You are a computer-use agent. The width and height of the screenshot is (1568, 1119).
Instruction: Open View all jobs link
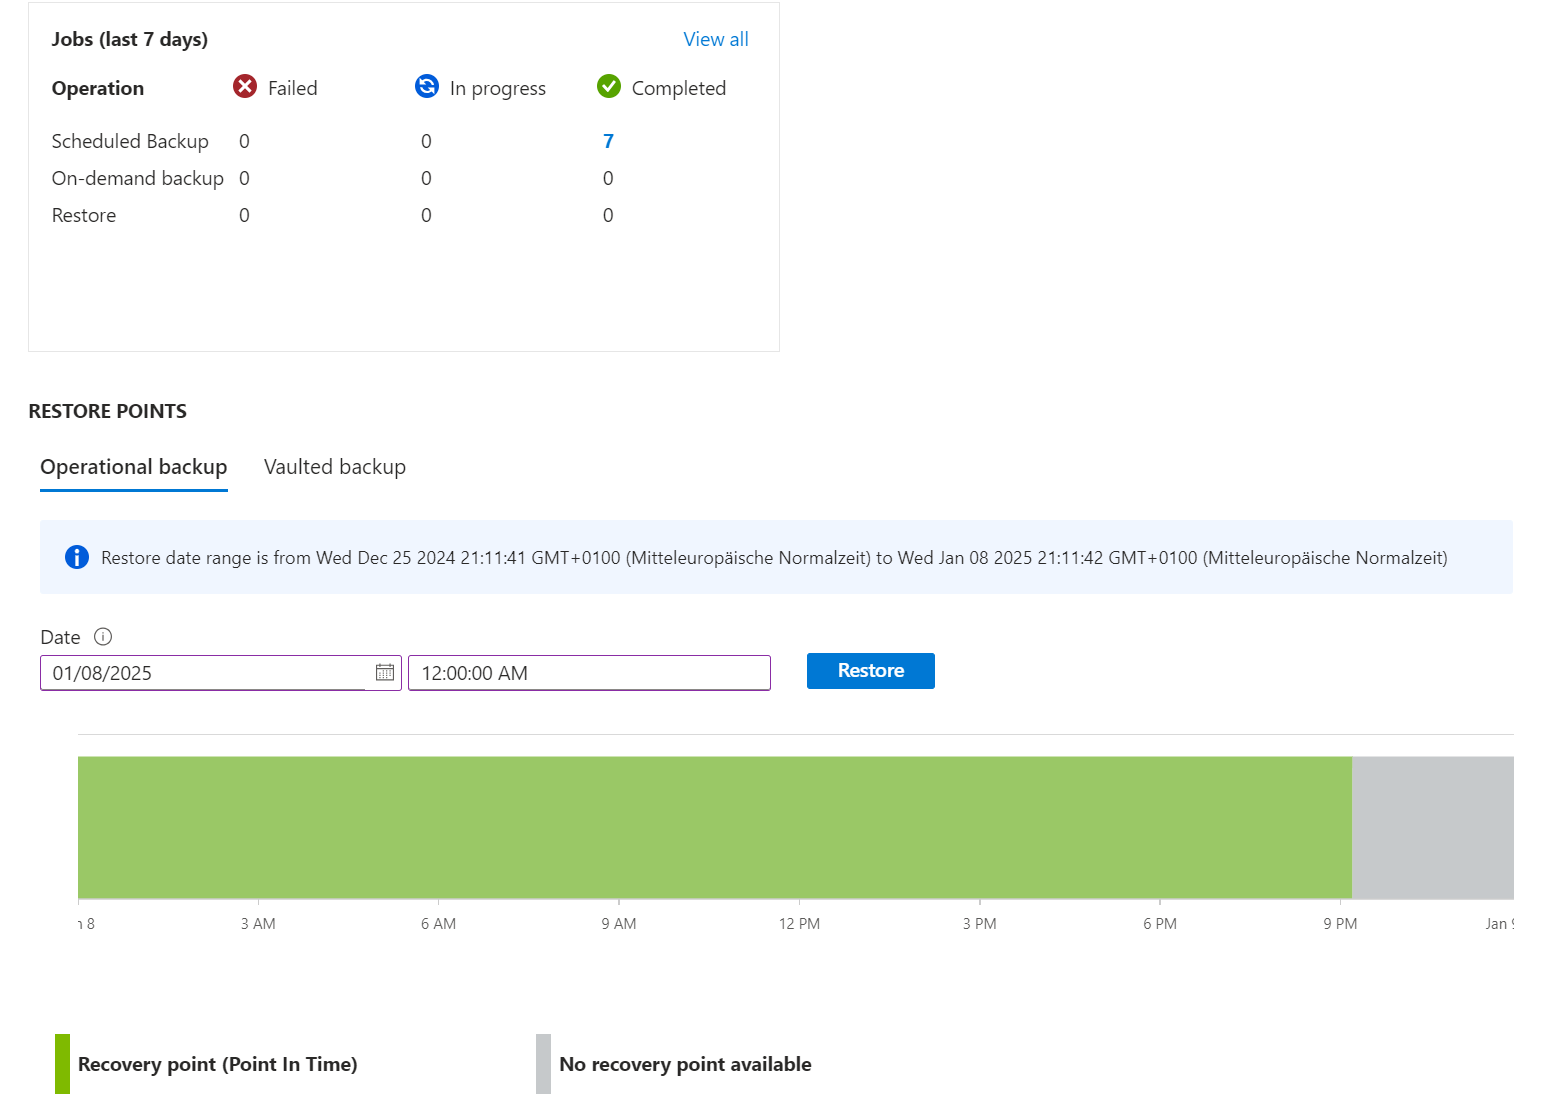(715, 39)
